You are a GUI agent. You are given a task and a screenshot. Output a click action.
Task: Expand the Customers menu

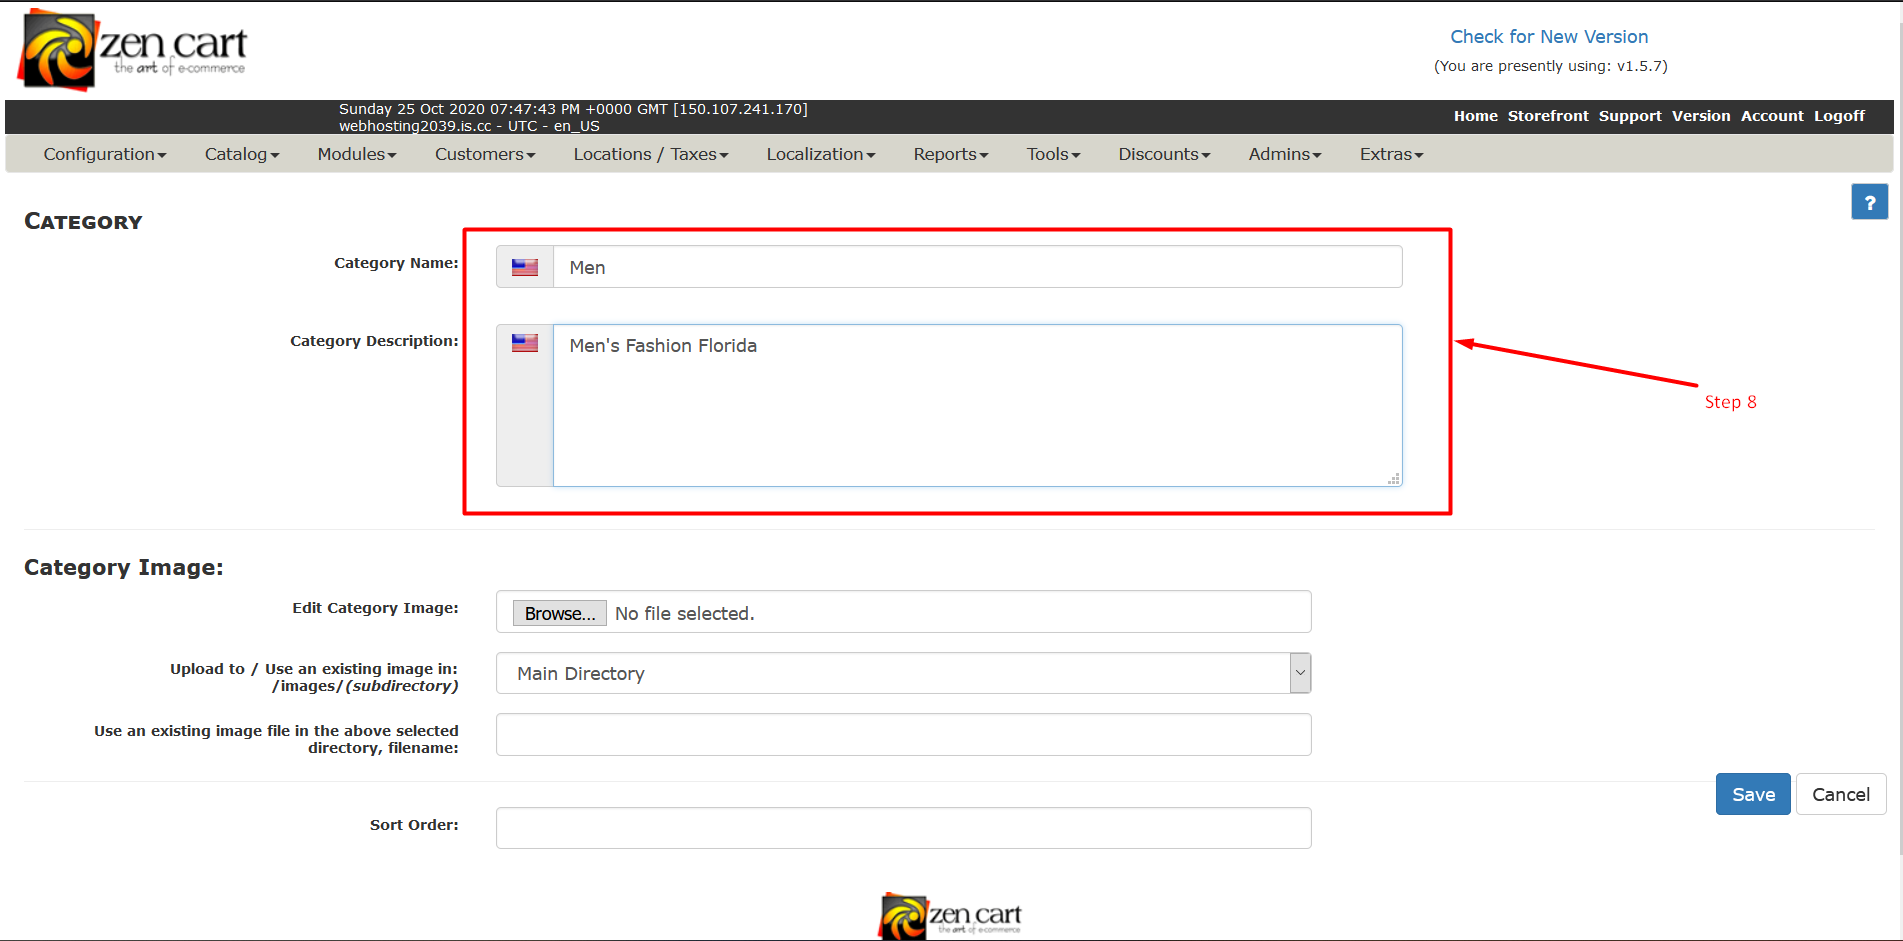(485, 154)
